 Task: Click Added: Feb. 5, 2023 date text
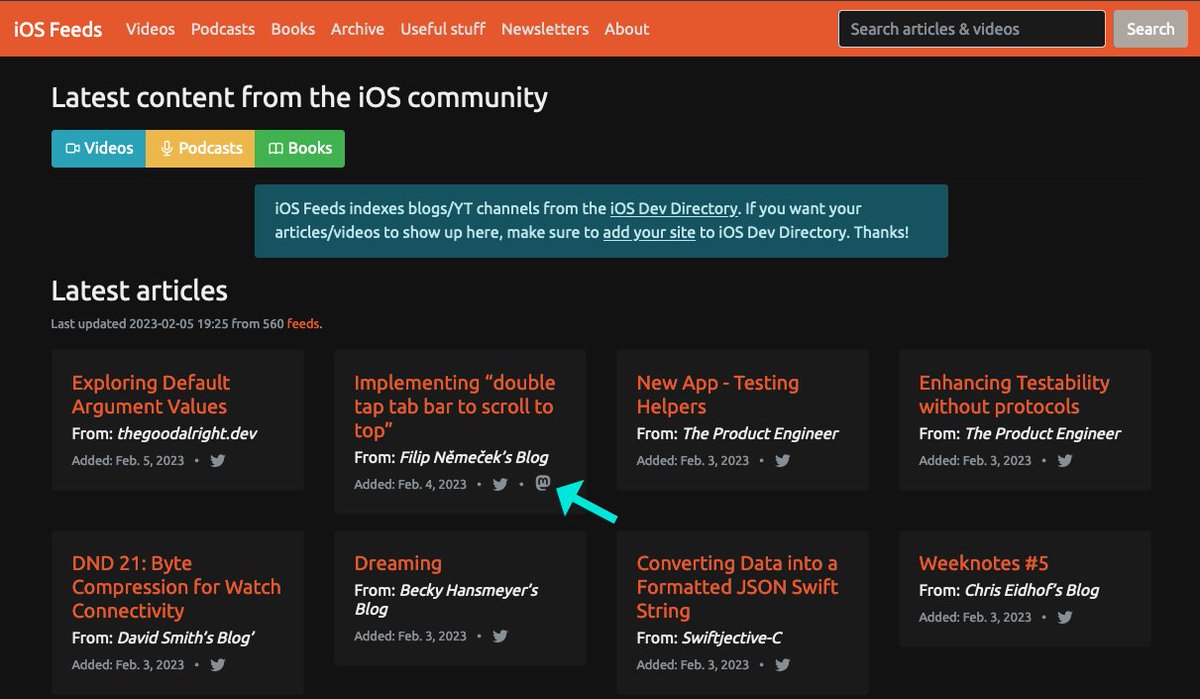point(128,461)
